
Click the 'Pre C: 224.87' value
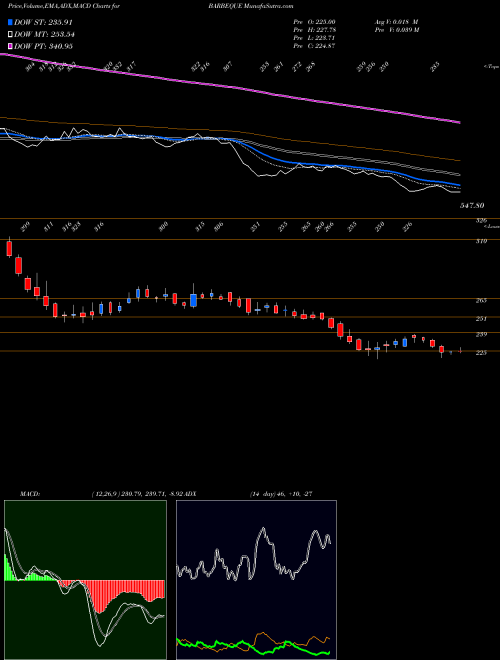coord(314,46)
